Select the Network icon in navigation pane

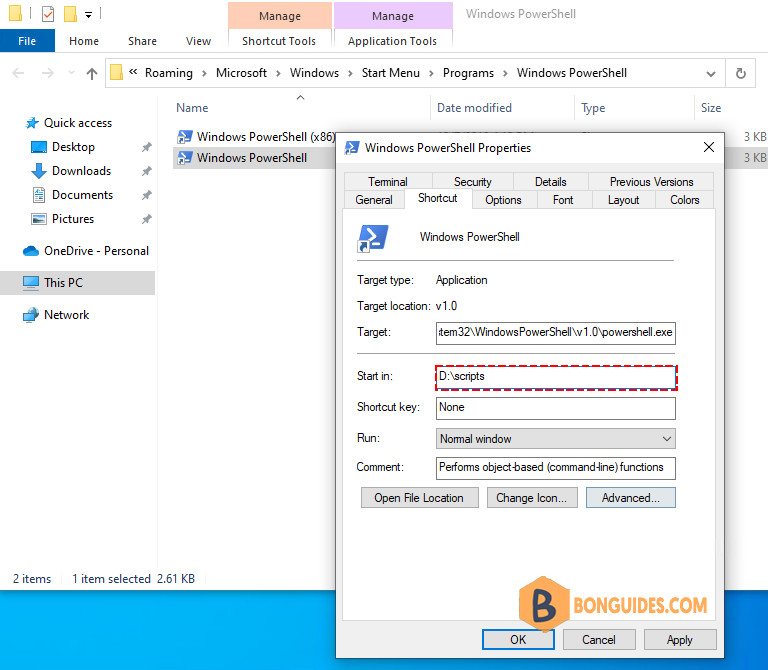31,315
